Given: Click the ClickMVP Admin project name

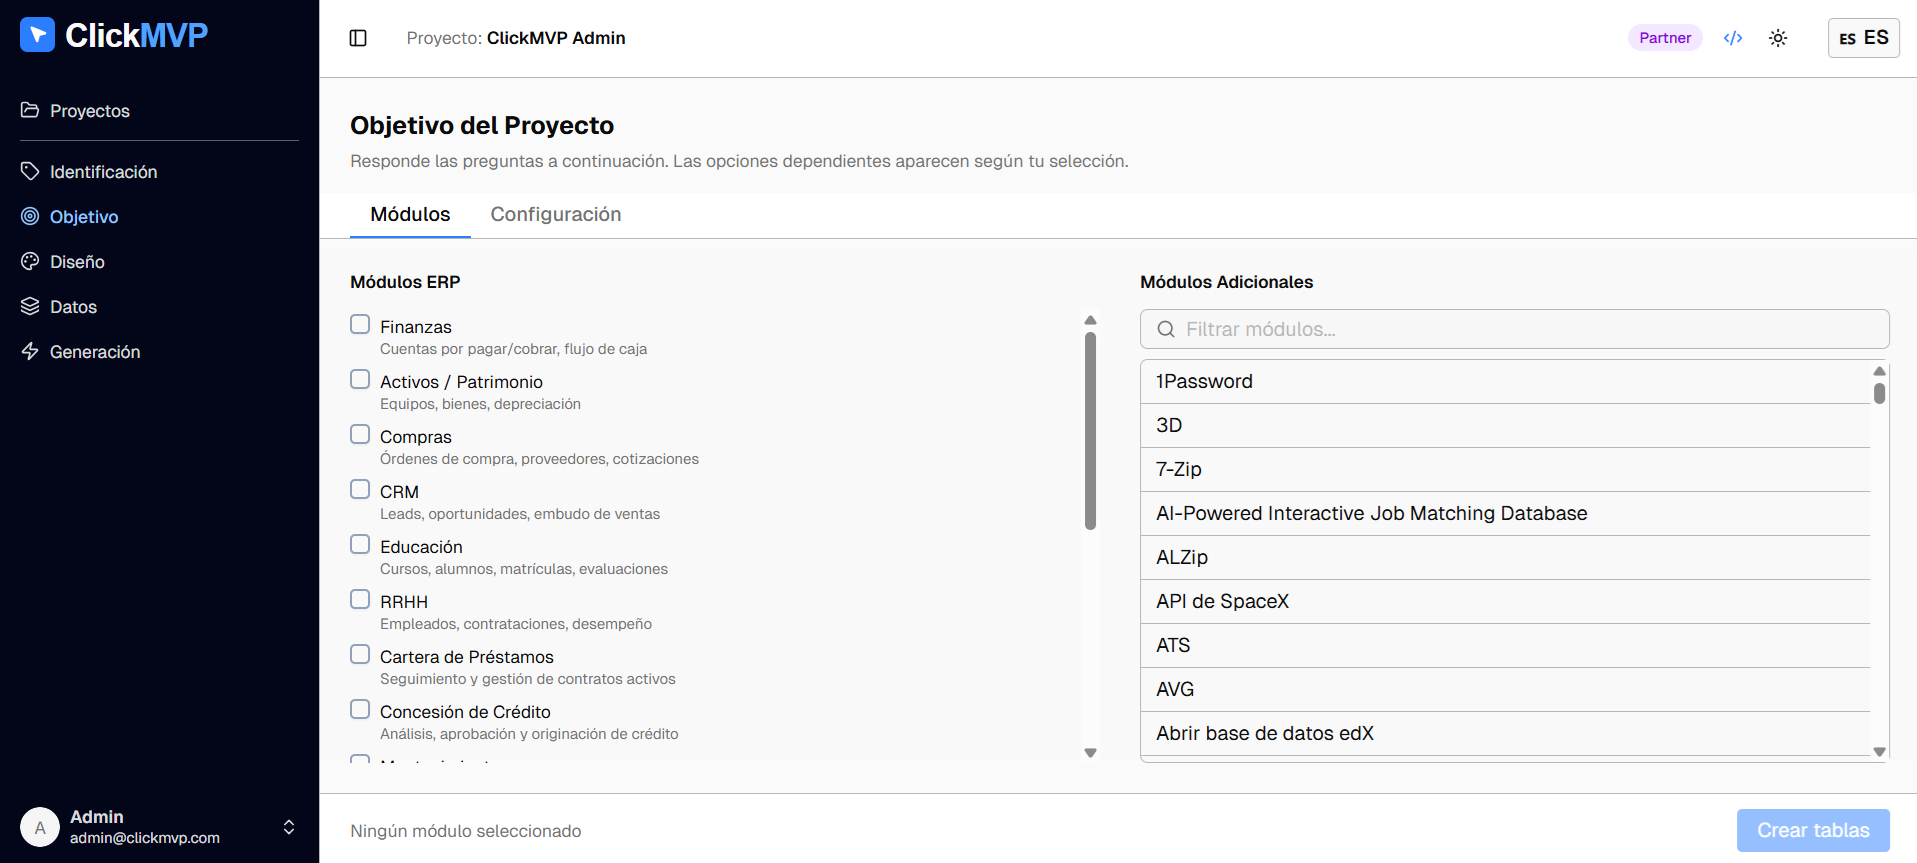Looking at the screenshot, I should point(556,38).
